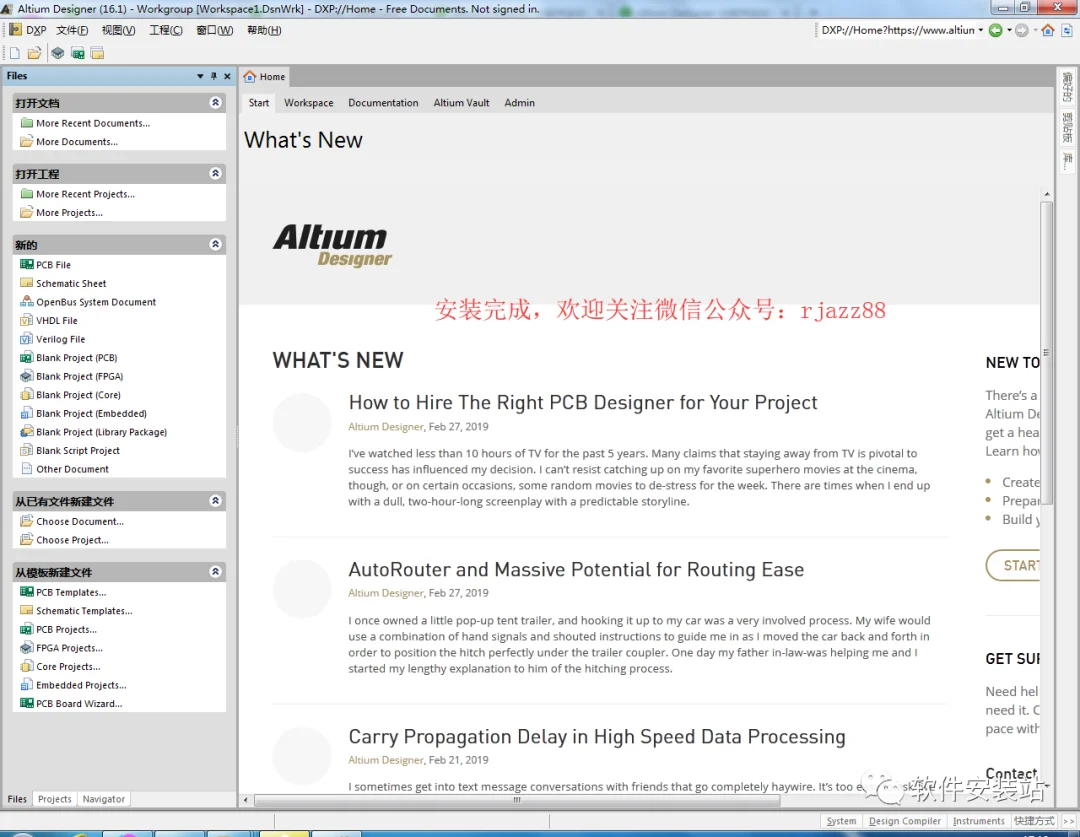This screenshot has height=837, width=1080.
Task: Collapse the 打开工程 section
Action: pos(216,174)
